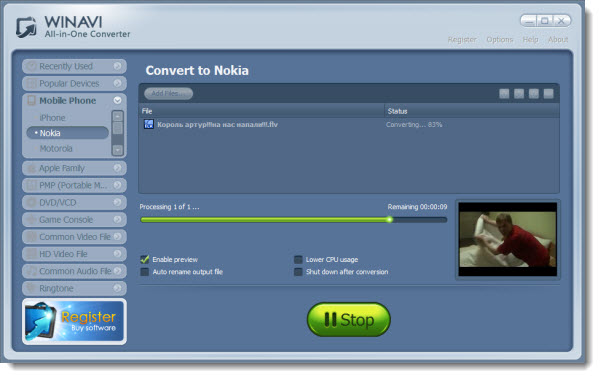The width and height of the screenshot is (600, 378).
Task: Click the green Stop button
Action: click(349, 319)
